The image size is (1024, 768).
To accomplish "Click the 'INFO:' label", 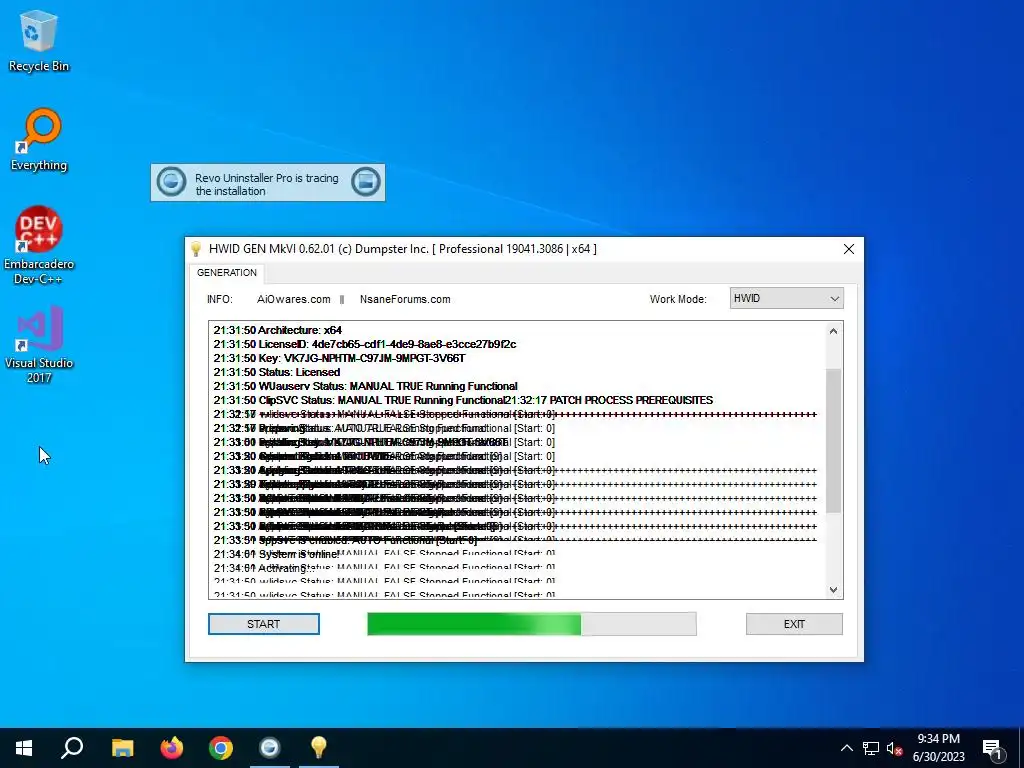I will pos(220,299).
